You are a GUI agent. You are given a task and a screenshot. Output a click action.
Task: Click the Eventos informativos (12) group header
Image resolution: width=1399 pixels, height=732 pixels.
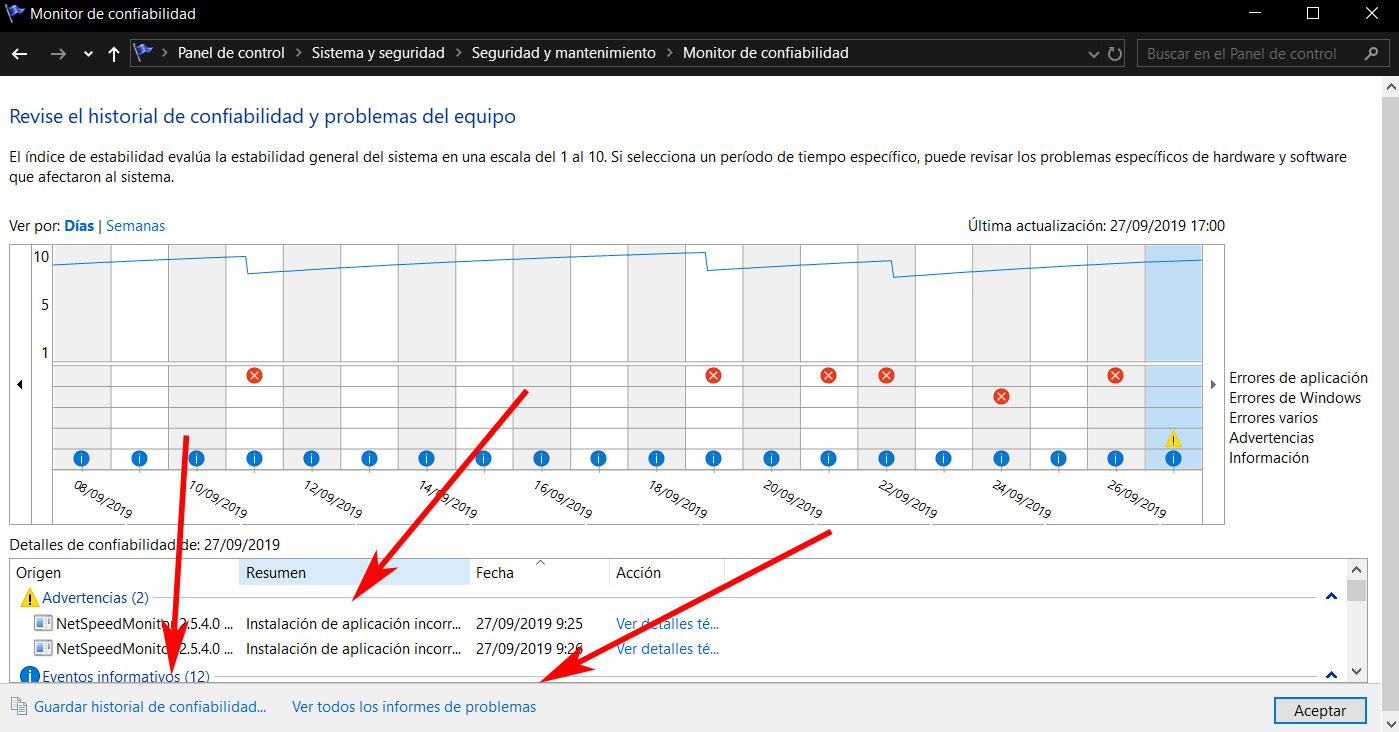pos(125,676)
